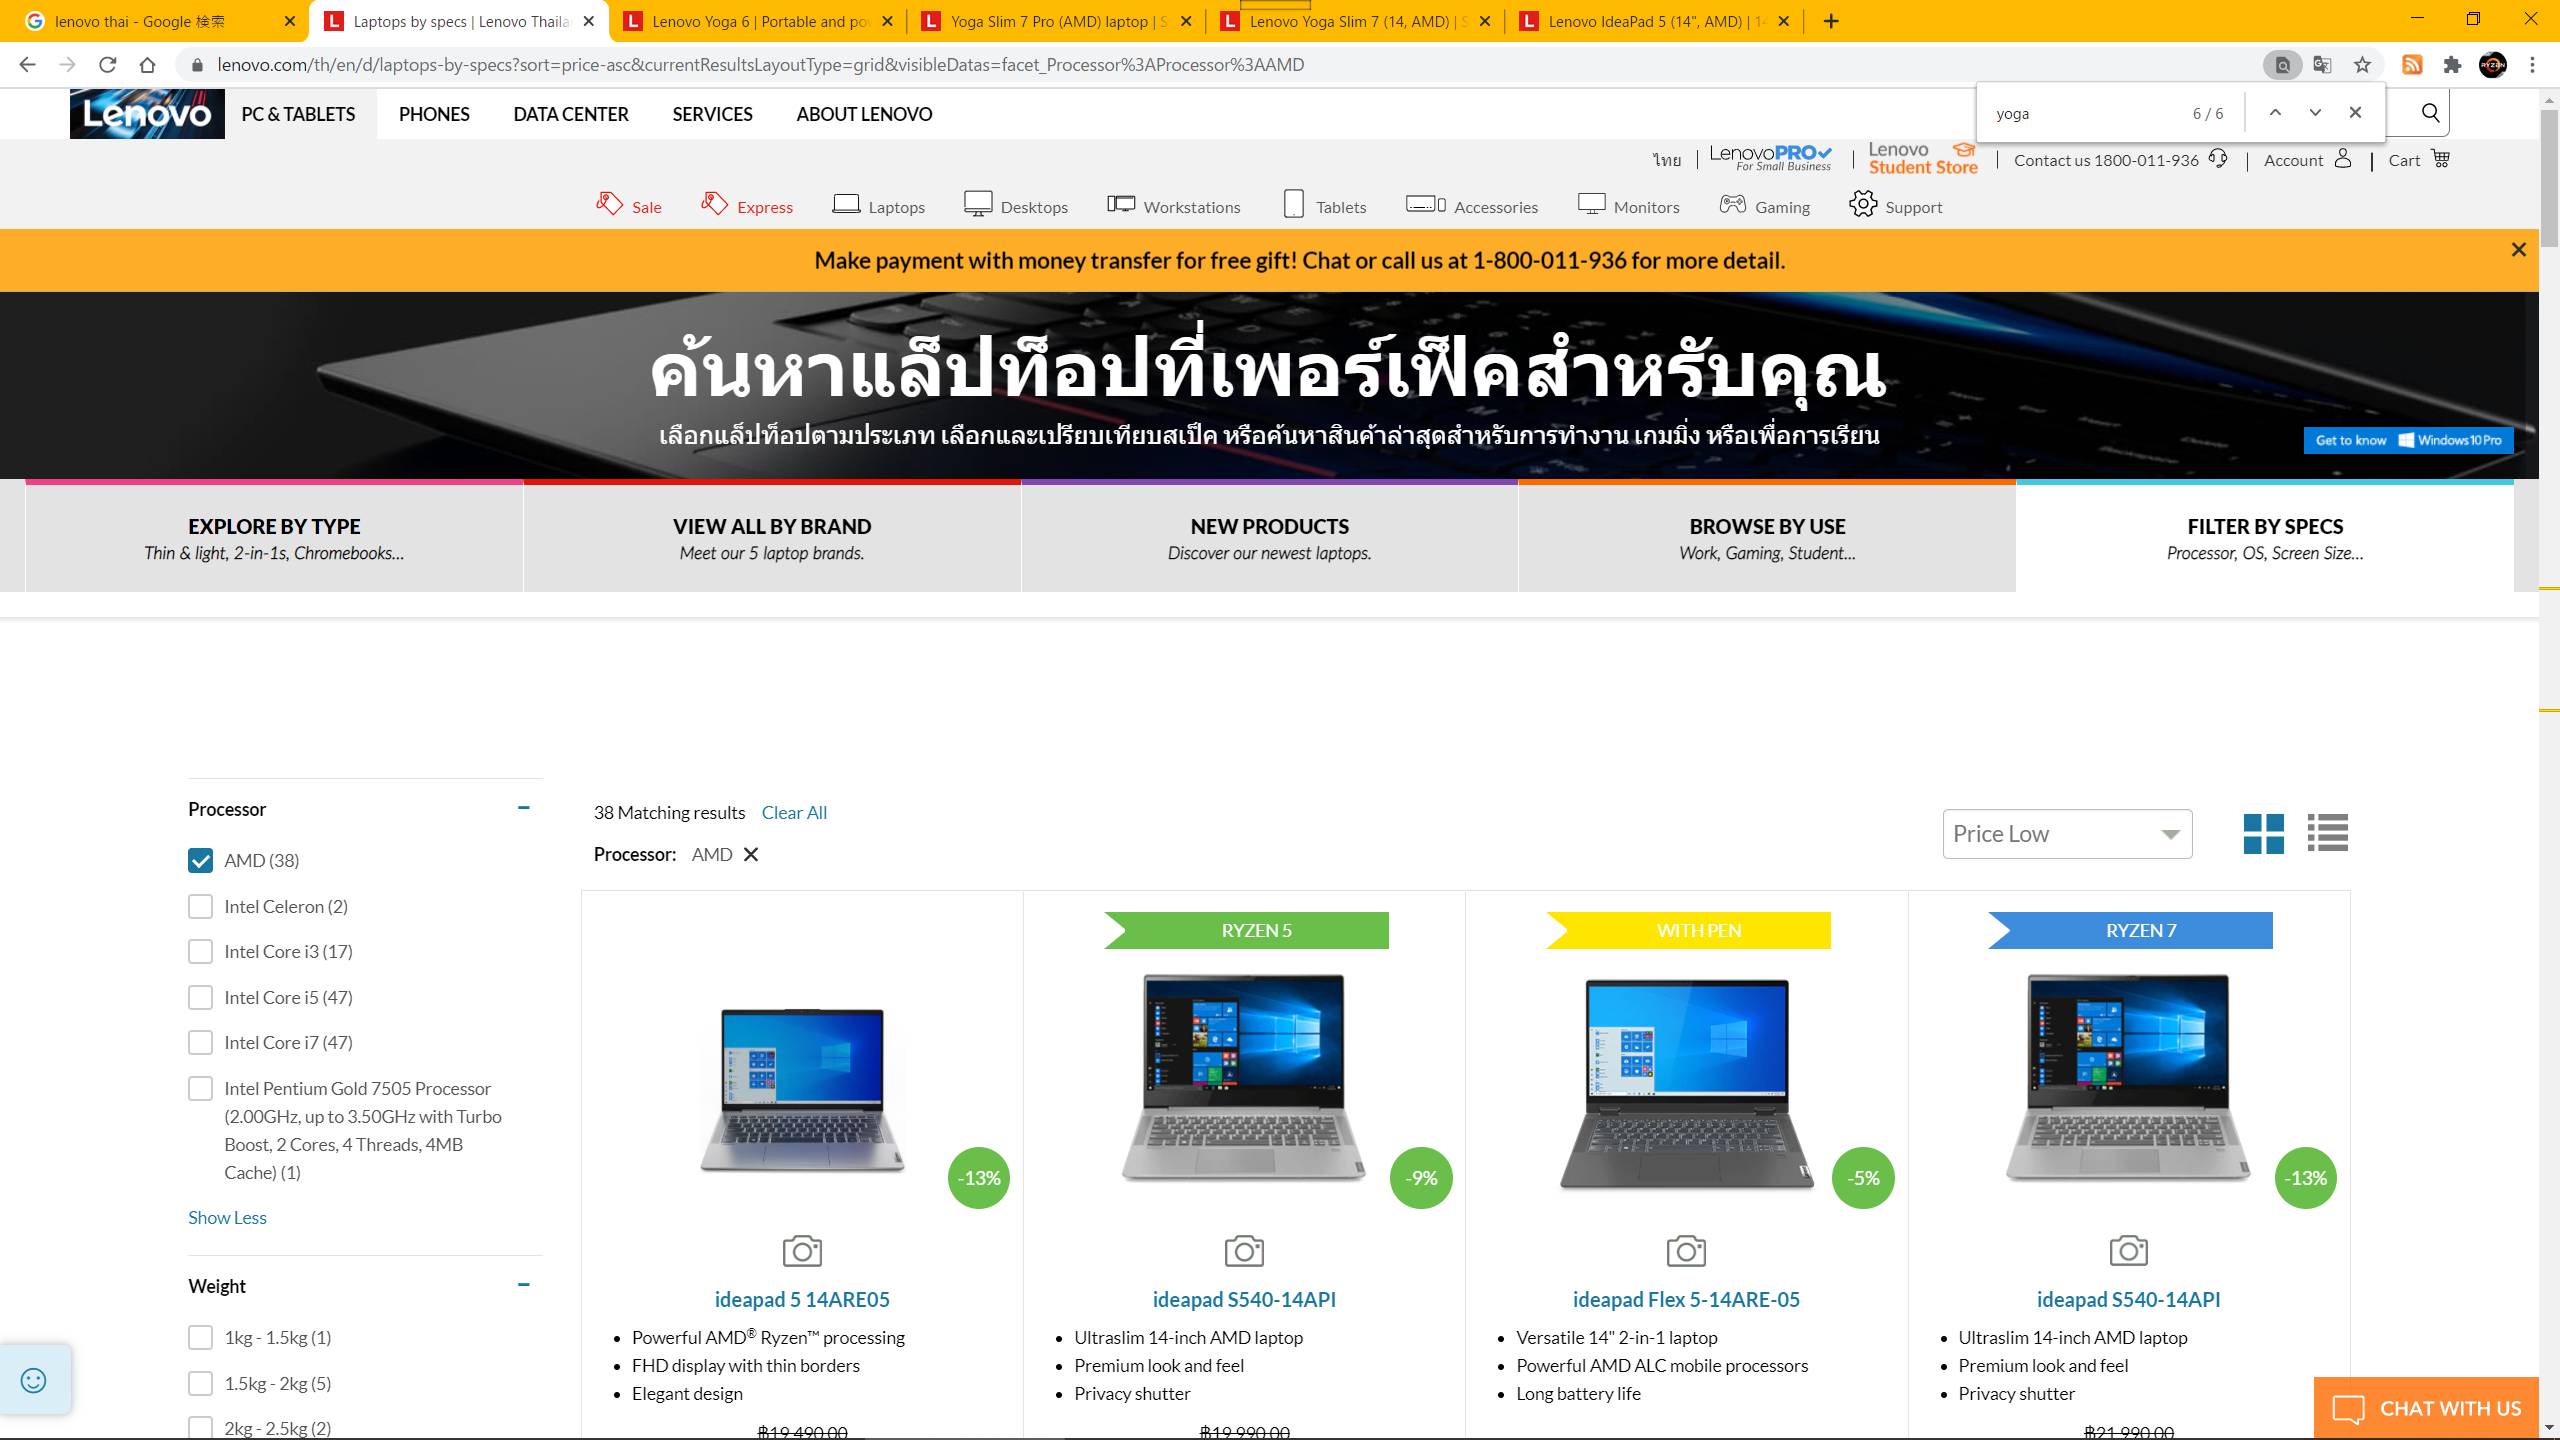Uncheck the AMD (38) checkbox

click(200, 861)
